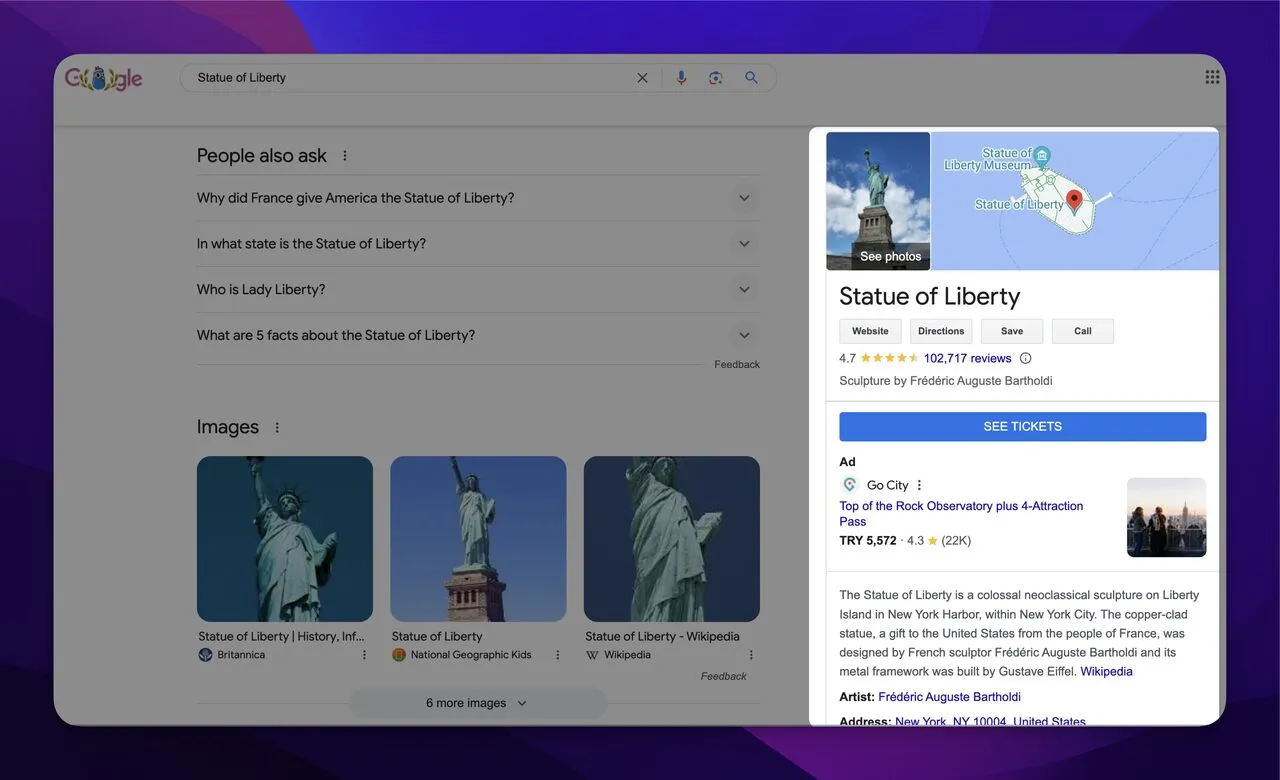The width and height of the screenshot is (1280, 780).
Task: Expand the '6 more images' button
Action: [x=477, y=703]
